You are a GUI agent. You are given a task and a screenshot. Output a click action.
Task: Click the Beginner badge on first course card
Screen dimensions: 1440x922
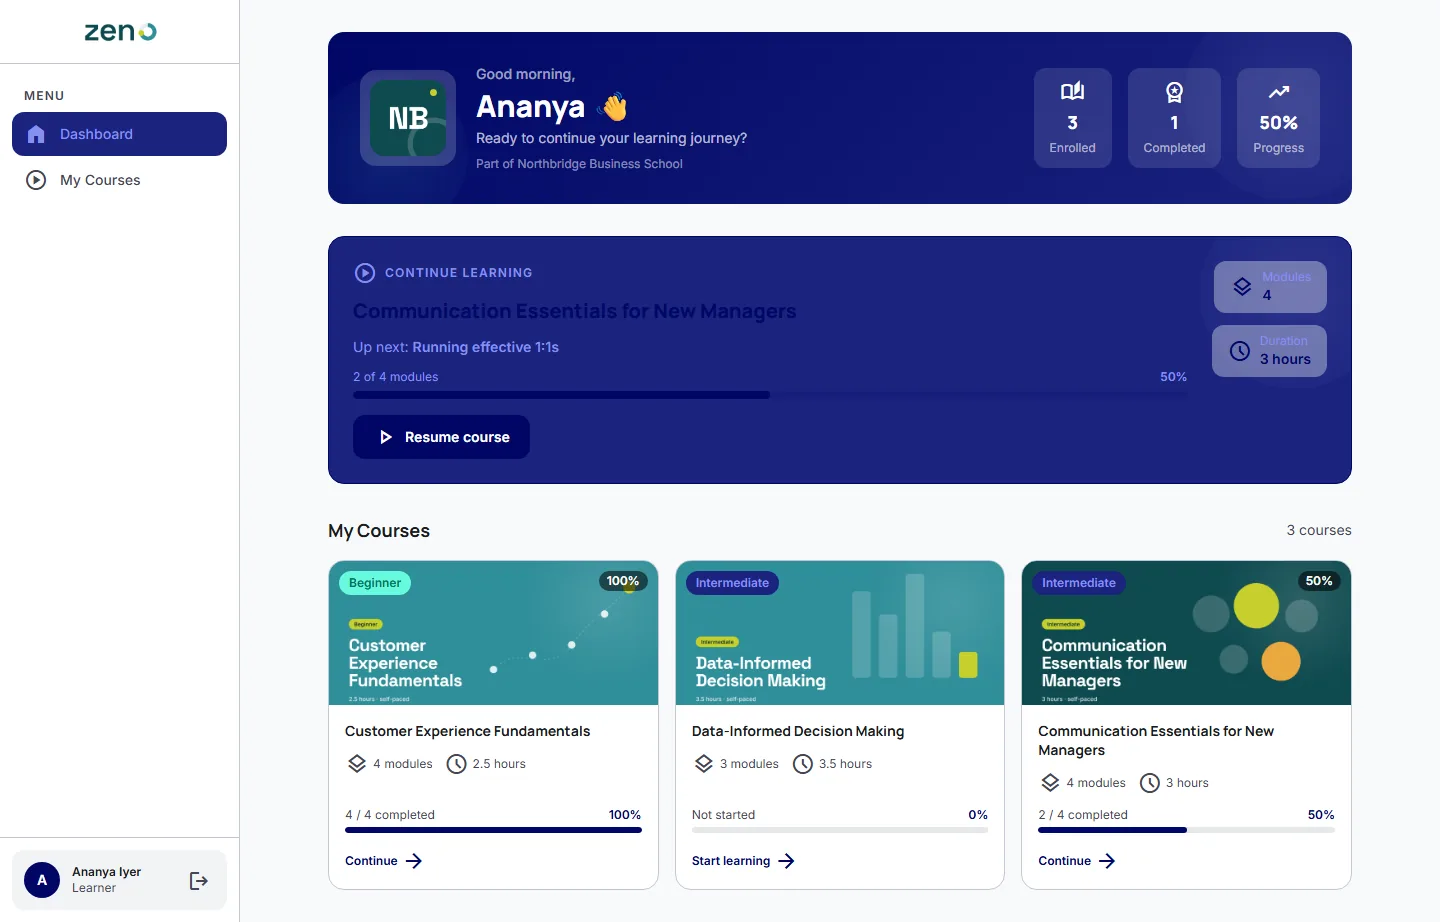(375, 583)
